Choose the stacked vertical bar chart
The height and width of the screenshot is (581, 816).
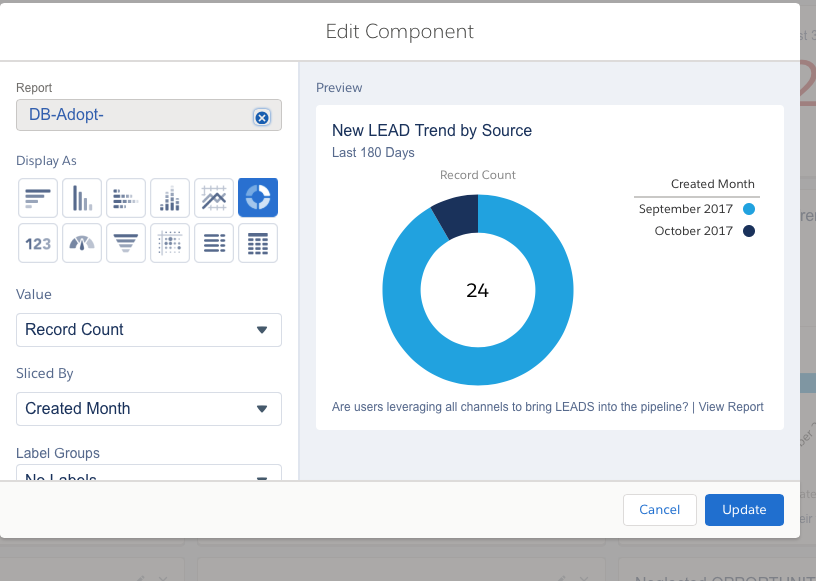pyautogui.click(x=170, y=198)
